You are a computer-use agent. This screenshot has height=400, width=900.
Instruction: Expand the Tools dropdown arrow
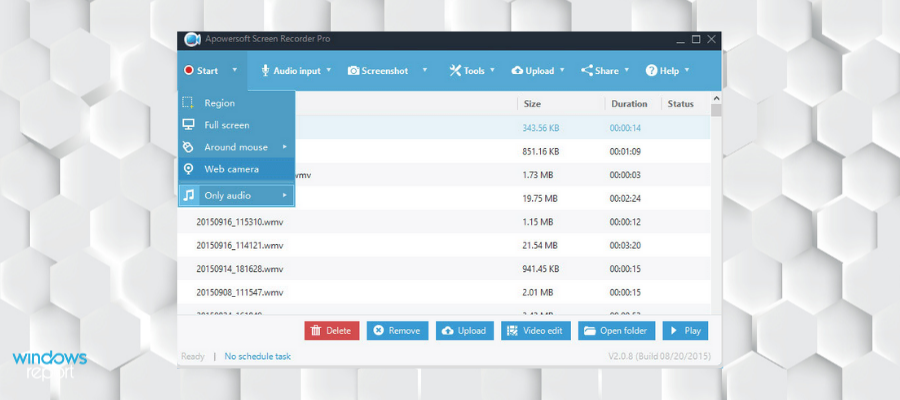coord(492,70)
